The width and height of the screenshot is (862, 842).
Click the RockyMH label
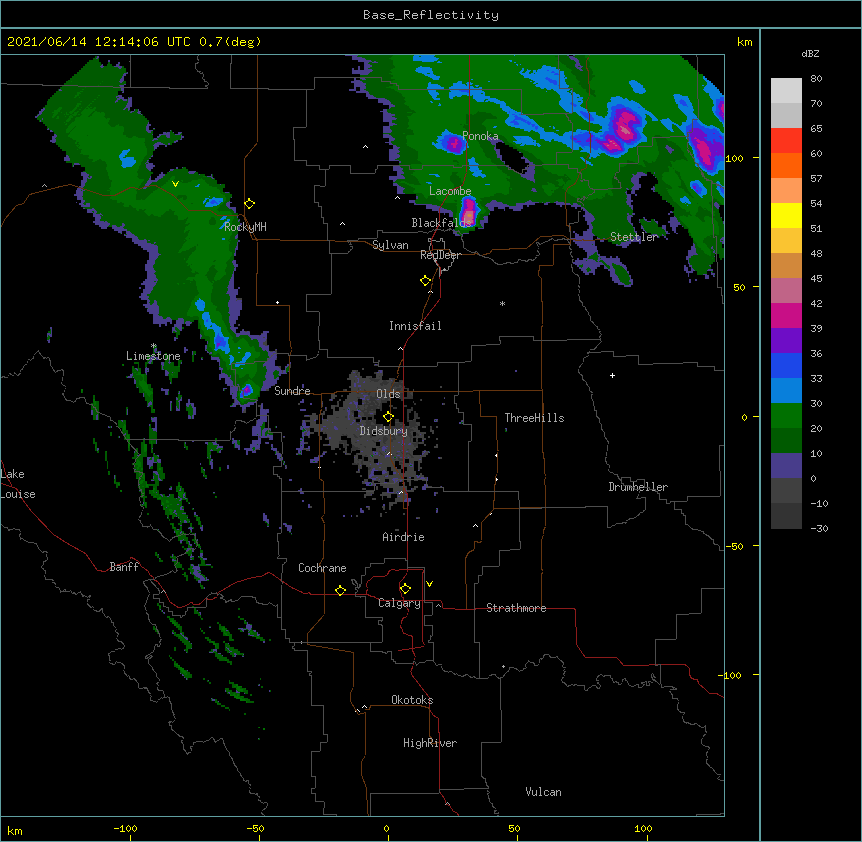(245, 226)
